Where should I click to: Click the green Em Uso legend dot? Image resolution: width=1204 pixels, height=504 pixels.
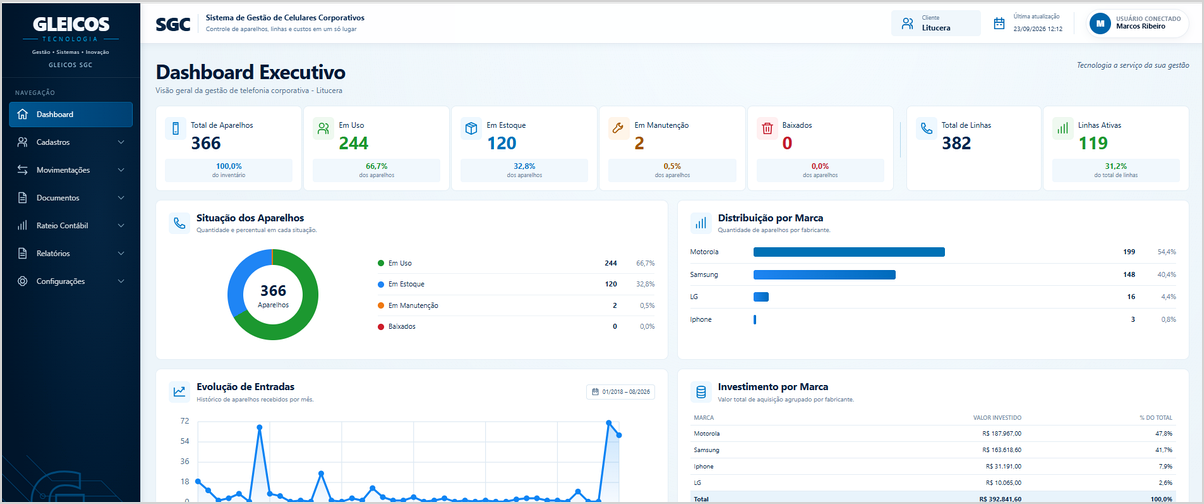click(x=381, y=263)
